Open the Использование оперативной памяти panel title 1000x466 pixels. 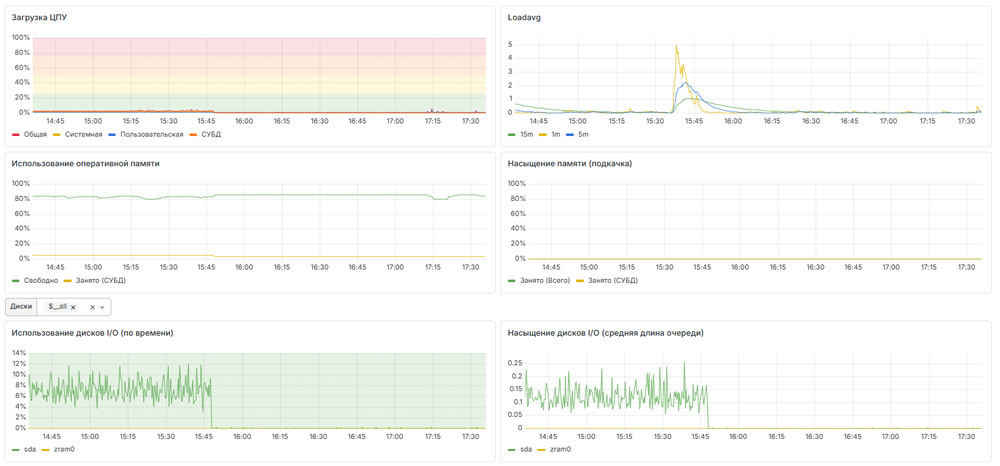(85, 163)
